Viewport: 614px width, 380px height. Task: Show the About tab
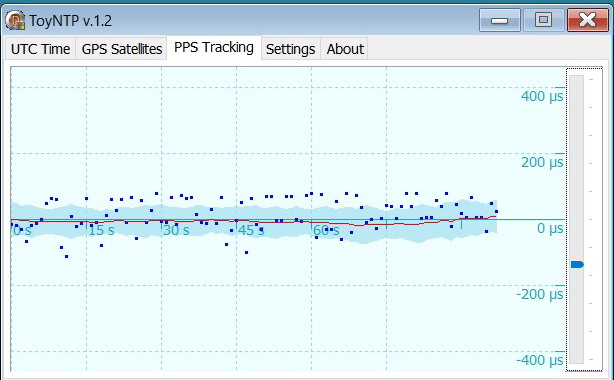pos(345,49)
